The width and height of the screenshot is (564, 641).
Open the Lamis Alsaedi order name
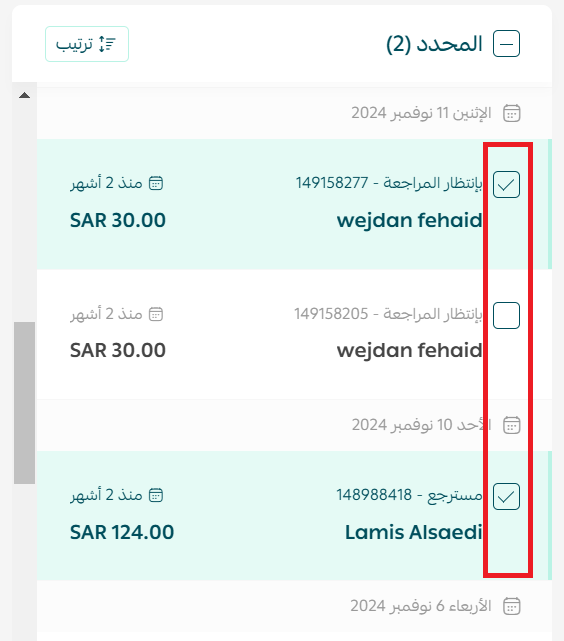coord(414,533)
